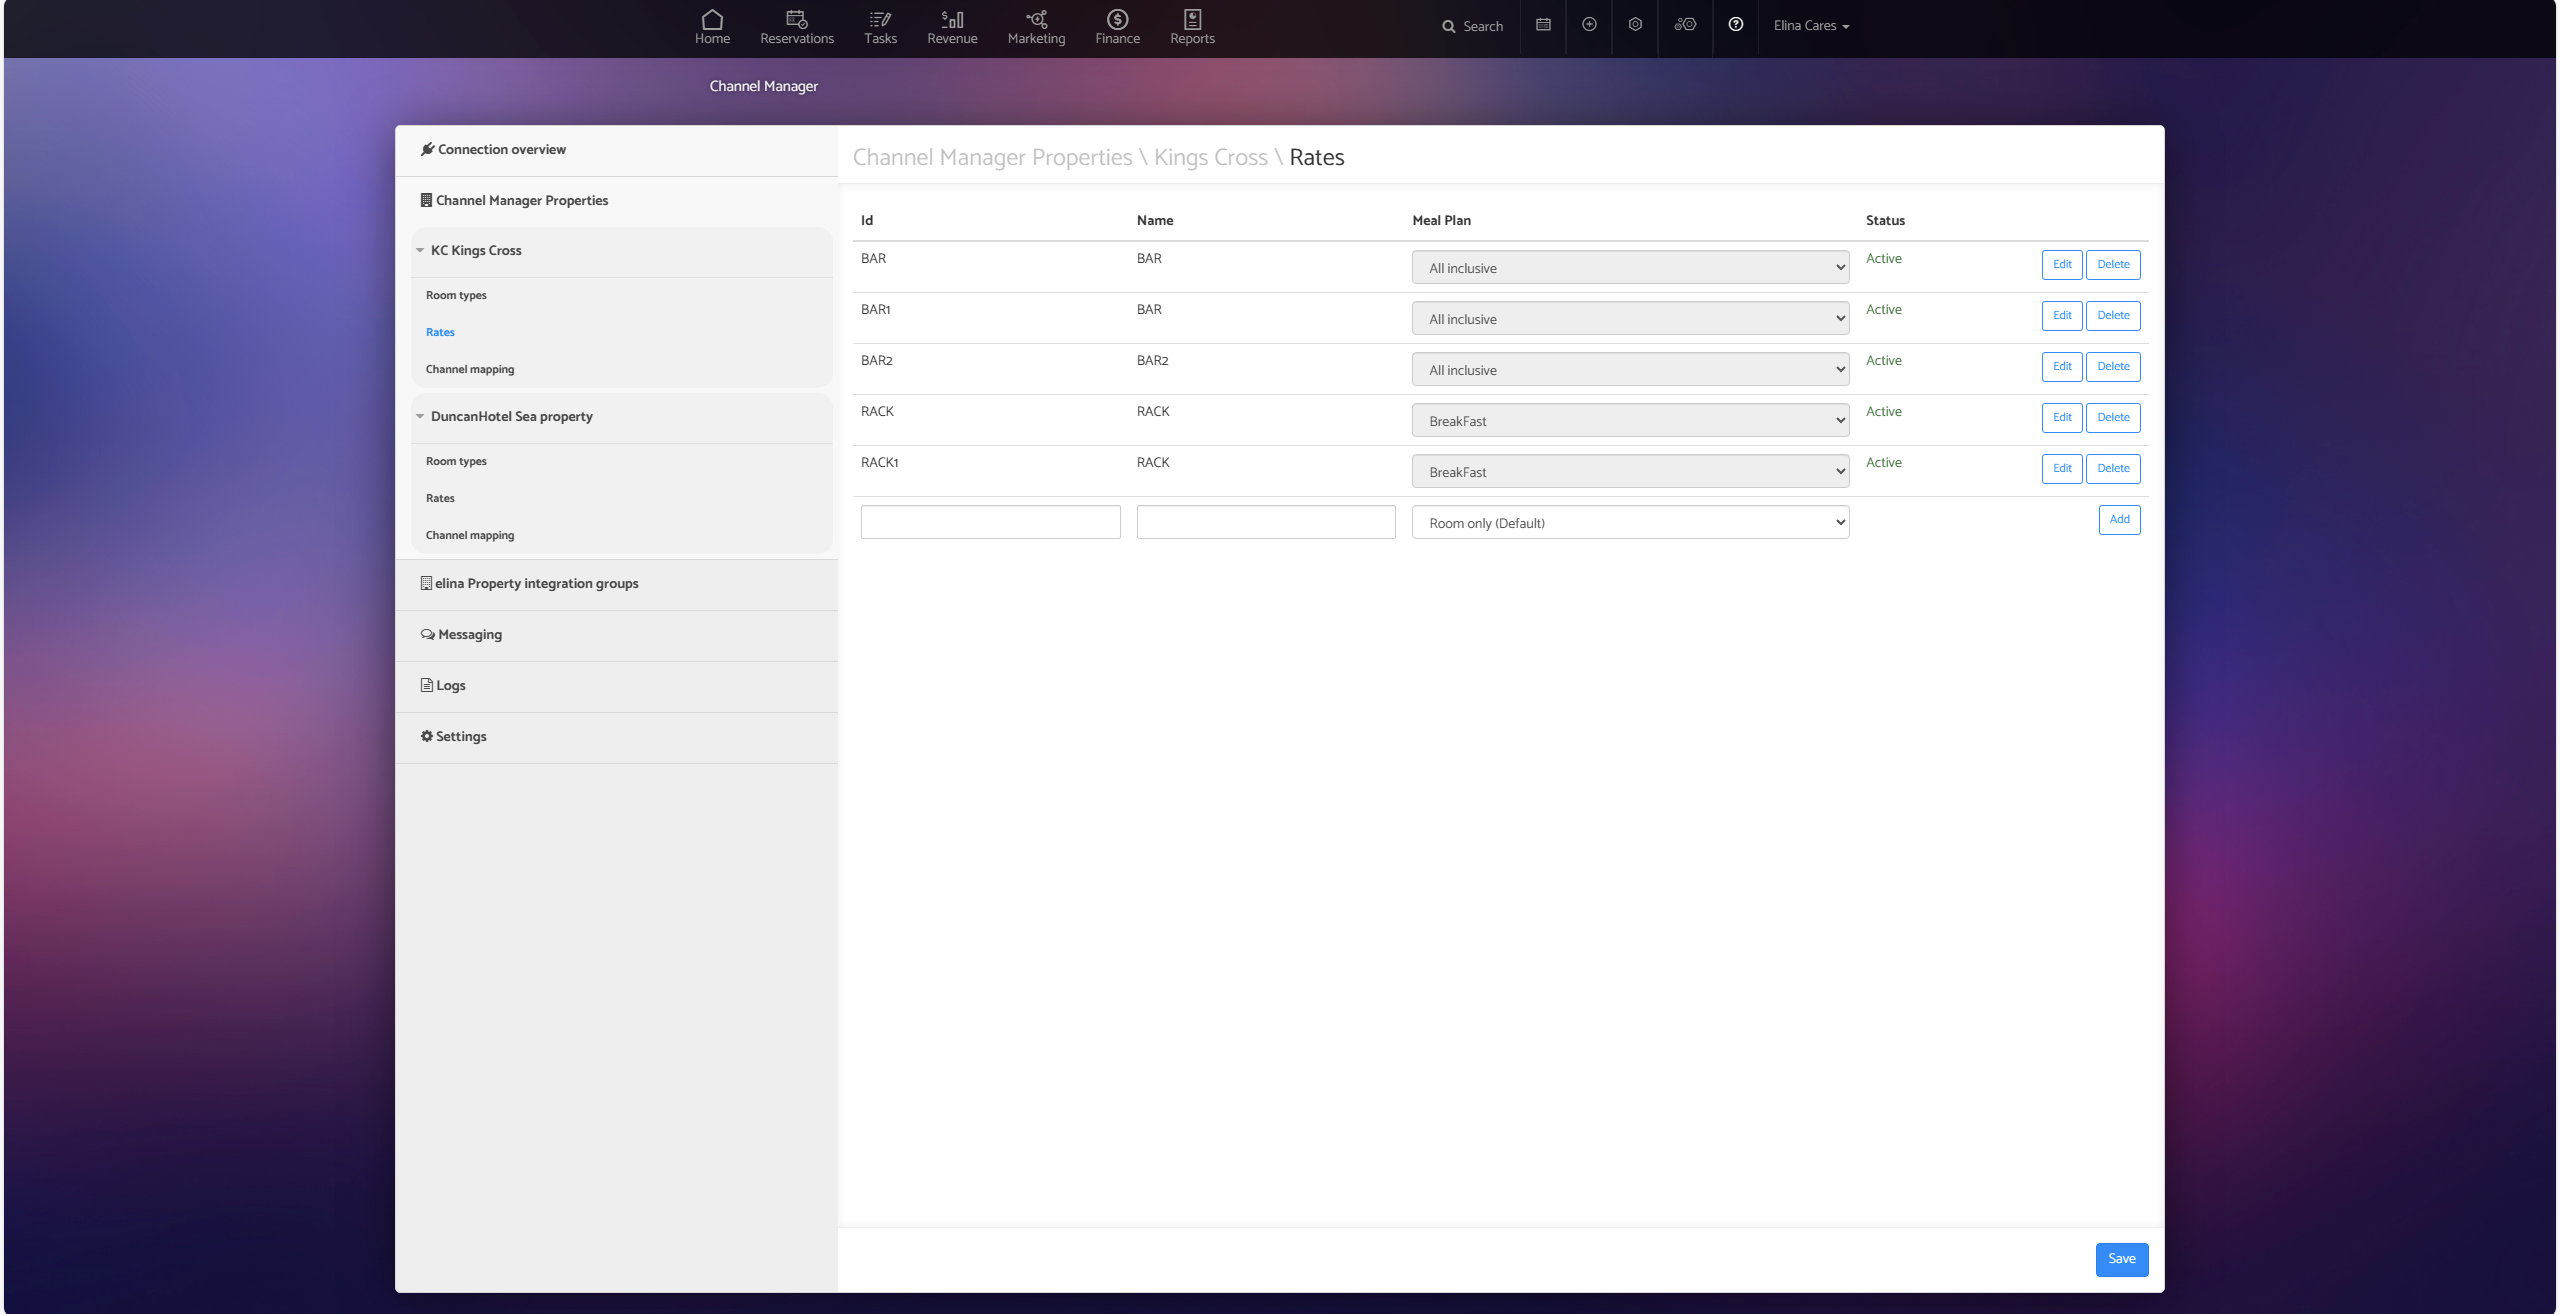The height and width of the screenshot is (1314, 2560).
Task: Click the blue Save button
Action: pos(2121,1260)
